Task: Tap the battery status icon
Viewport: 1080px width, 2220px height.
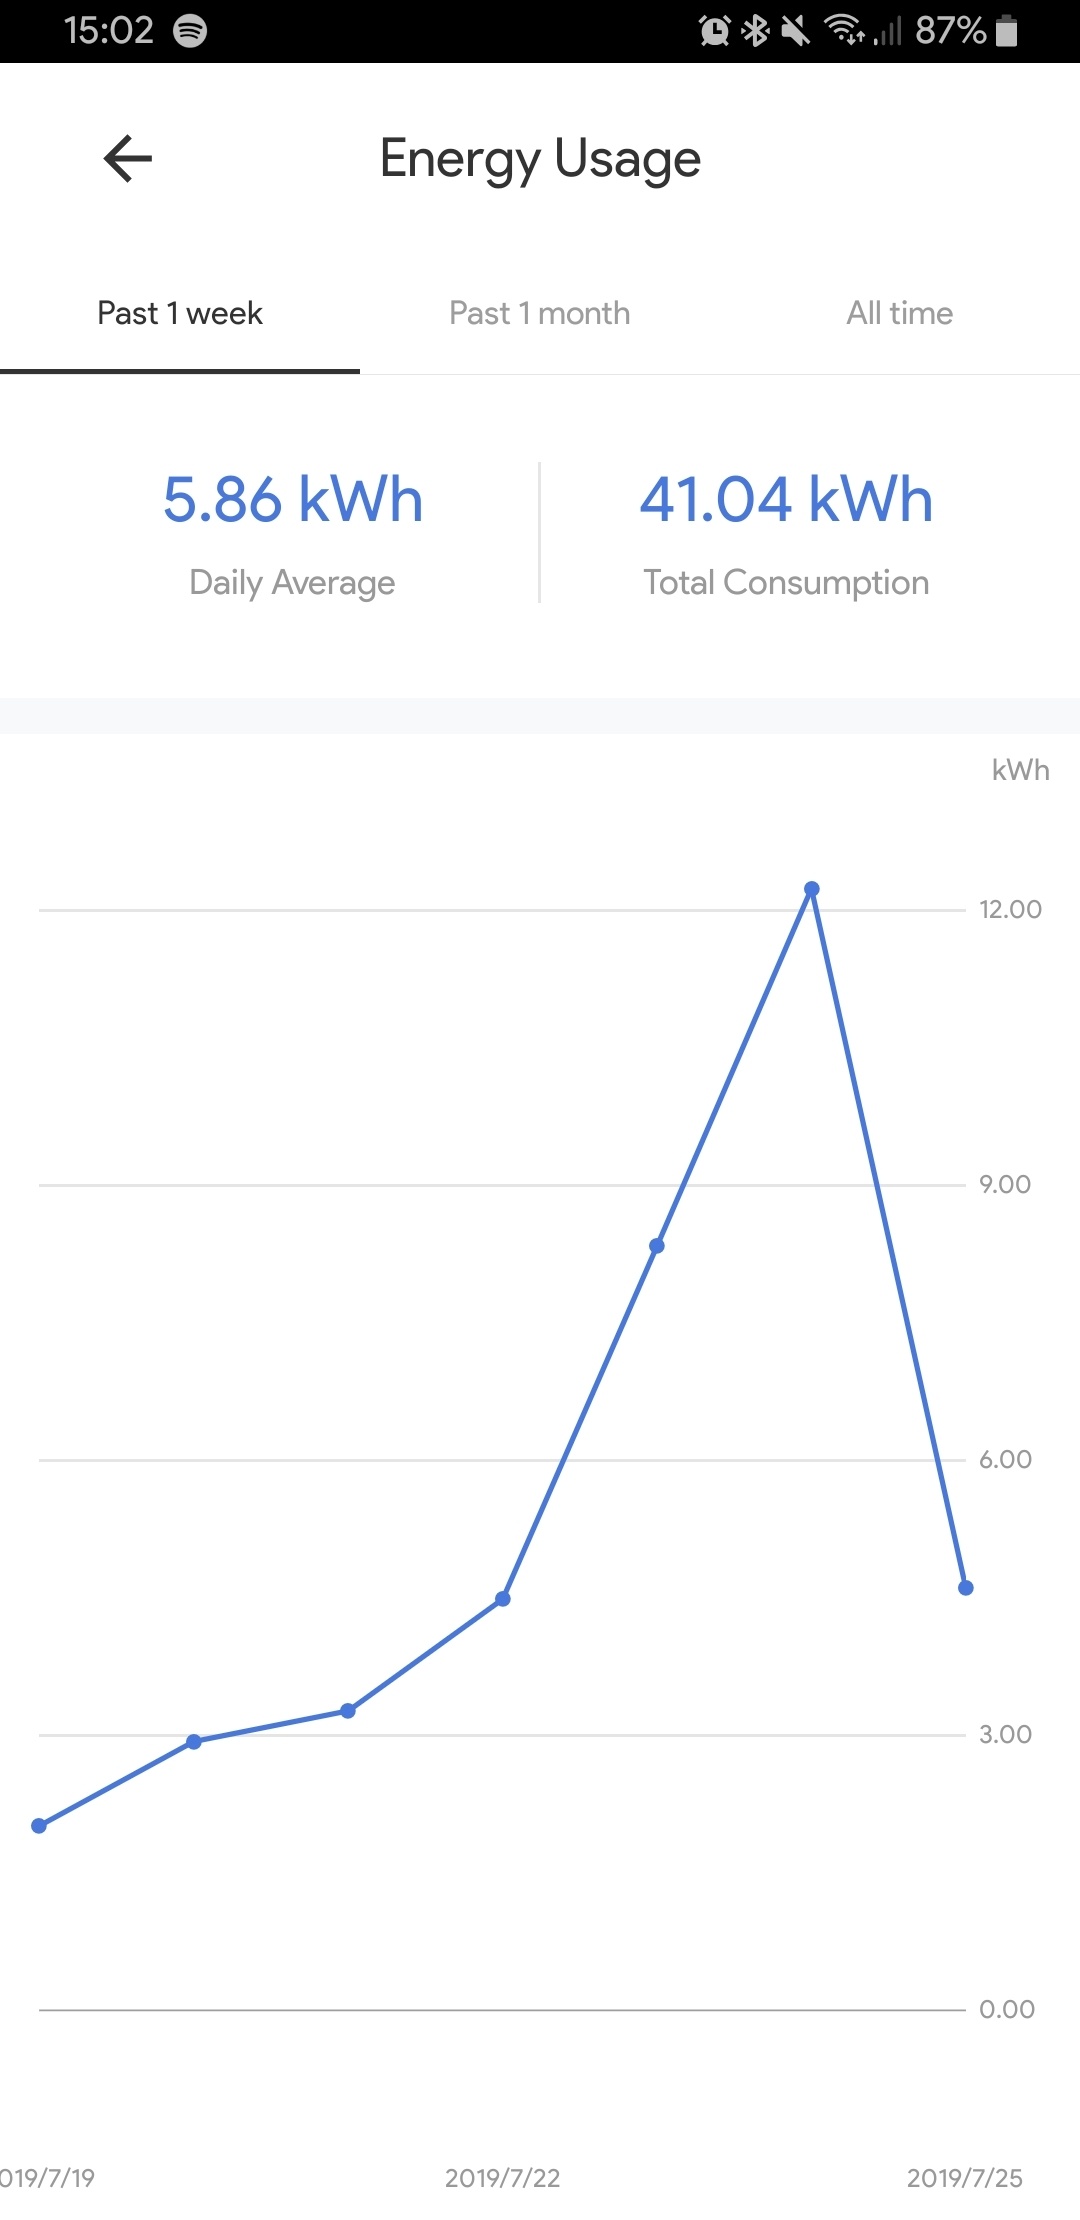Action: pyautogui.click(x=1007, y=31)
